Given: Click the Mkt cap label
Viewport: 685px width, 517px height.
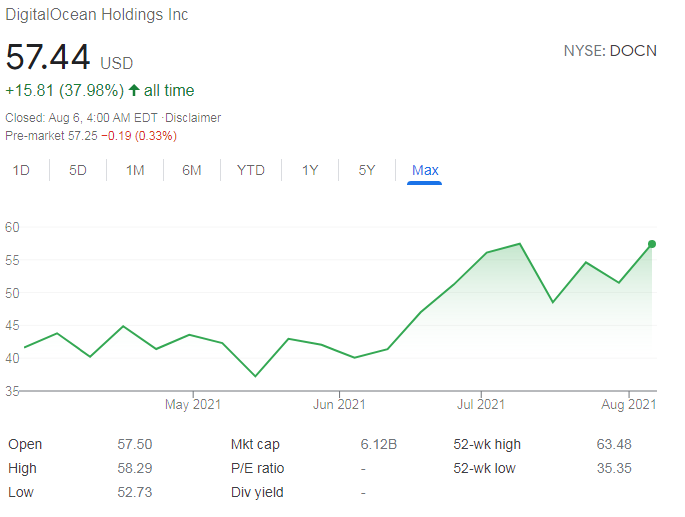Looking at the screenshot, I should [x=255, y=444].
